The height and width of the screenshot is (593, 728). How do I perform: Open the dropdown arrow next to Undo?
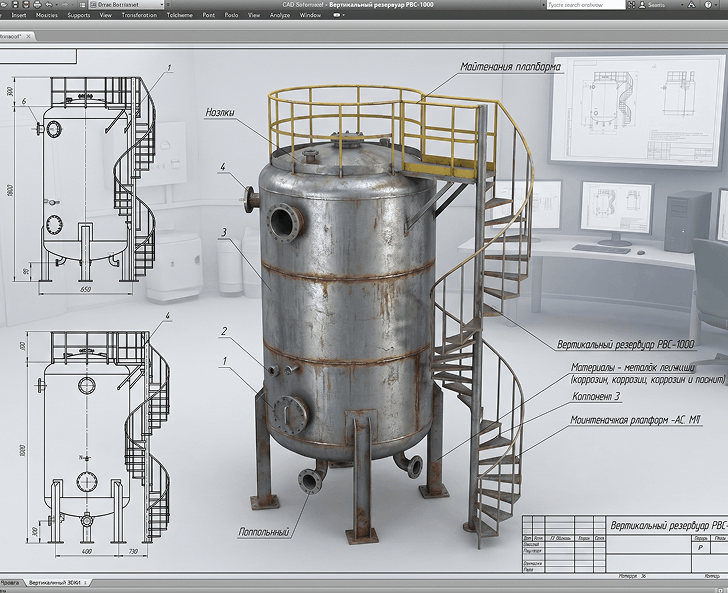tap(57, 5)
